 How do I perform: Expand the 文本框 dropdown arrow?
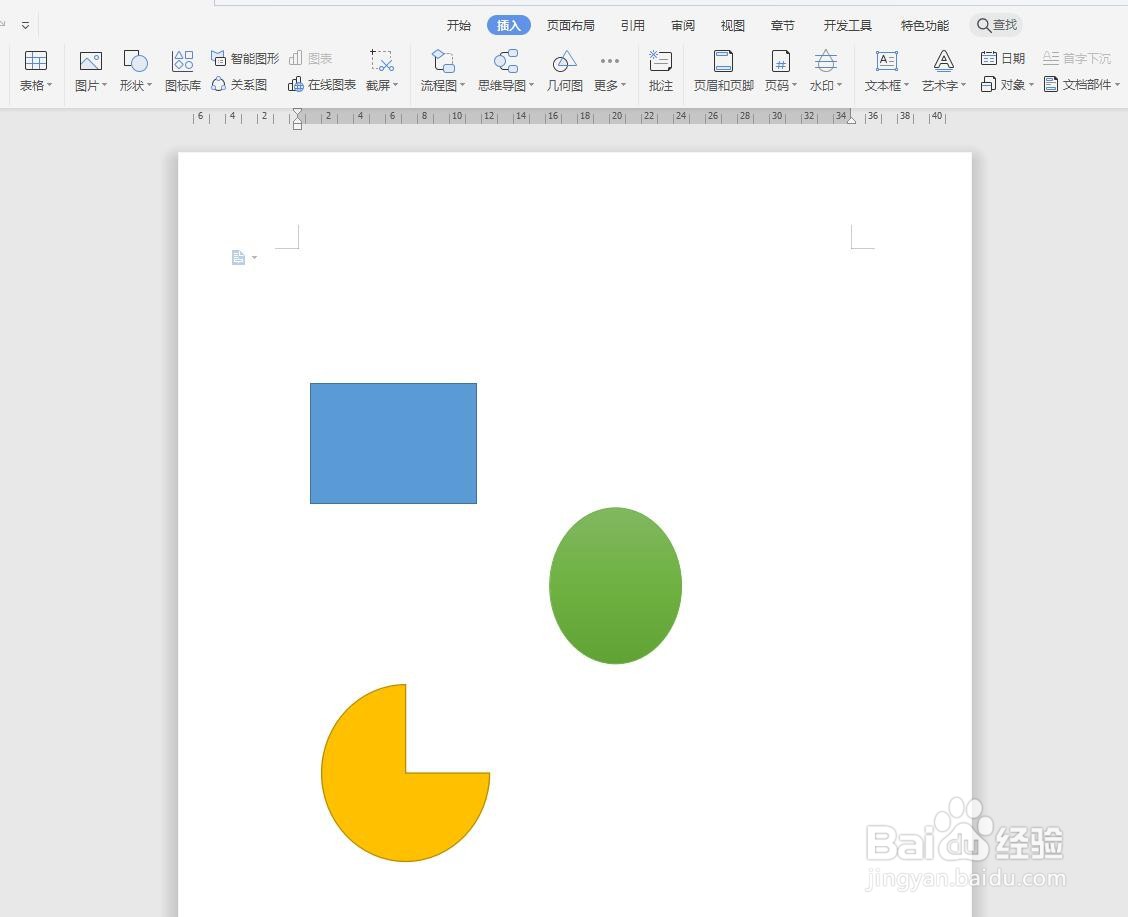click(x=906, y=85)
